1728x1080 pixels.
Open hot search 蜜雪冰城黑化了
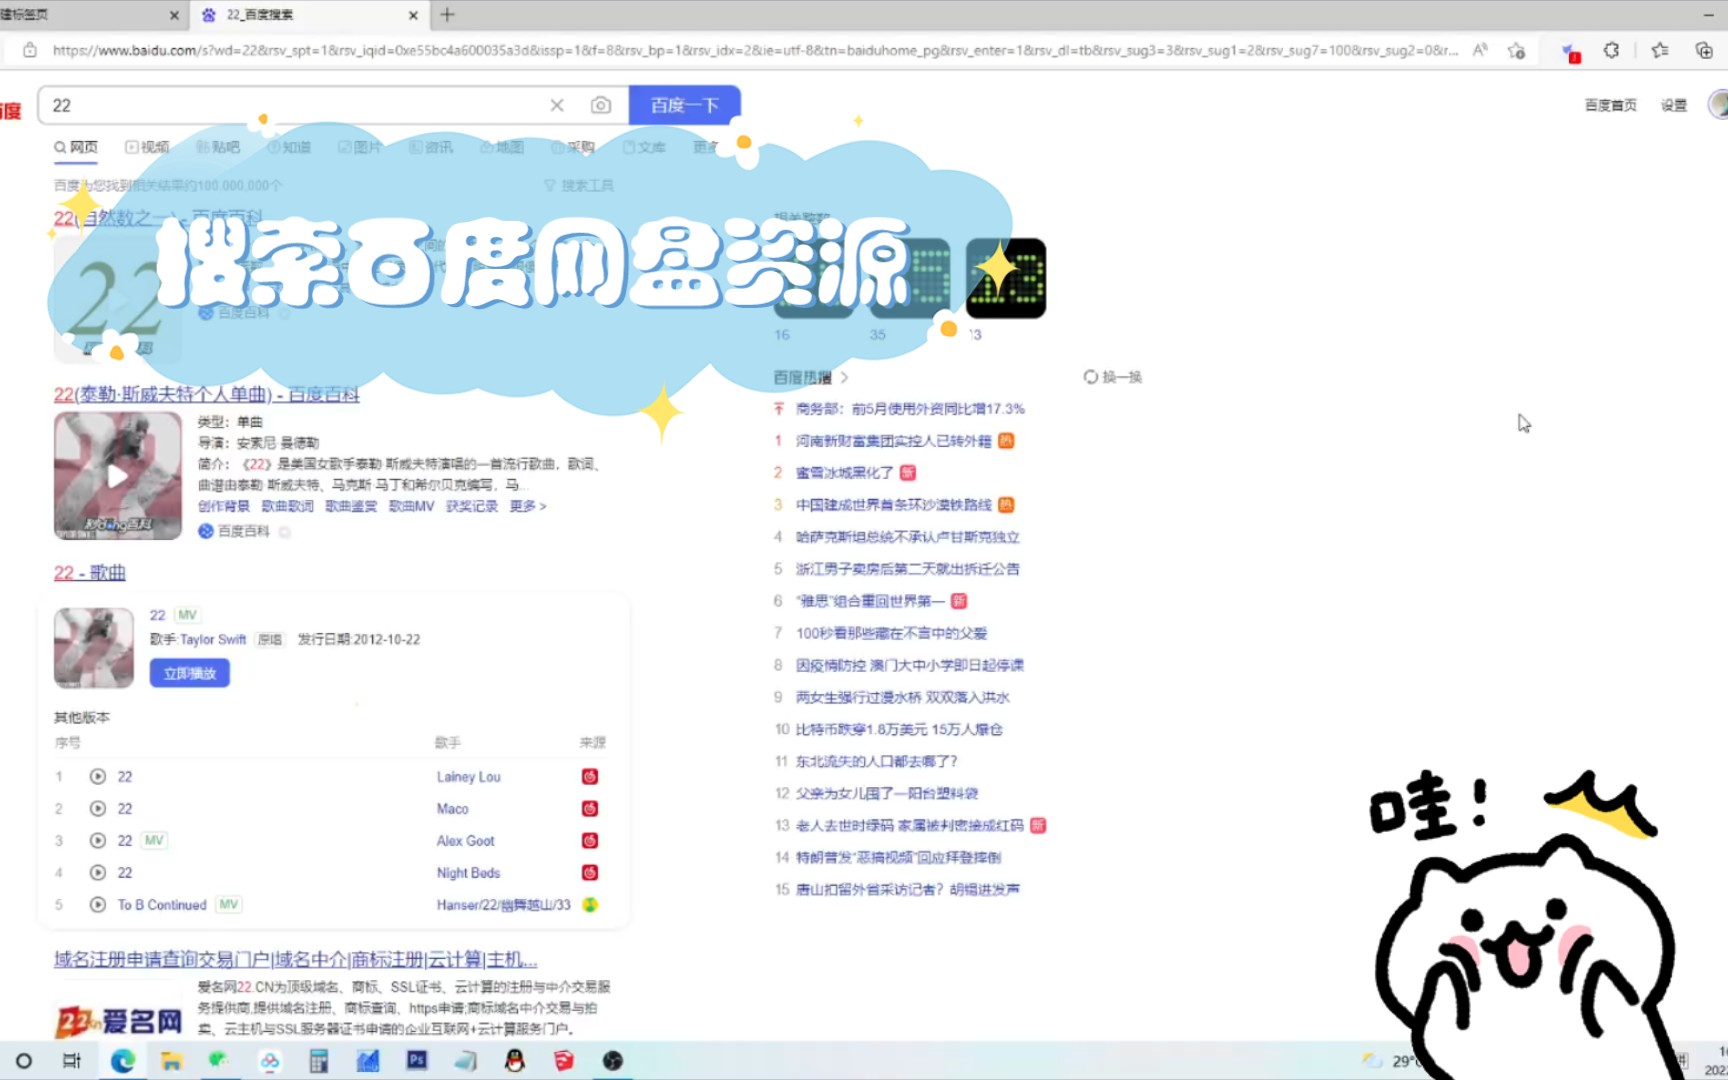click(x=844, y=473)
